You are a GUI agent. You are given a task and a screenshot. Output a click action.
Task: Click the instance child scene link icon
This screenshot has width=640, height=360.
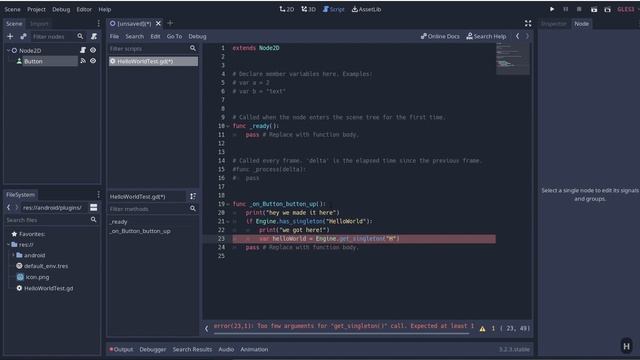tap(23, 36)
